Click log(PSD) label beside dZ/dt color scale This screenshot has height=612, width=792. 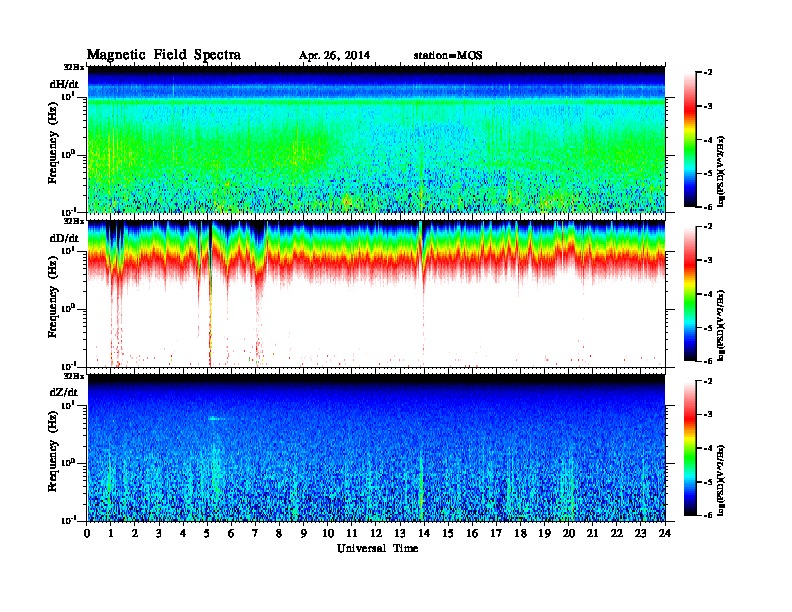tap(721, 480)
